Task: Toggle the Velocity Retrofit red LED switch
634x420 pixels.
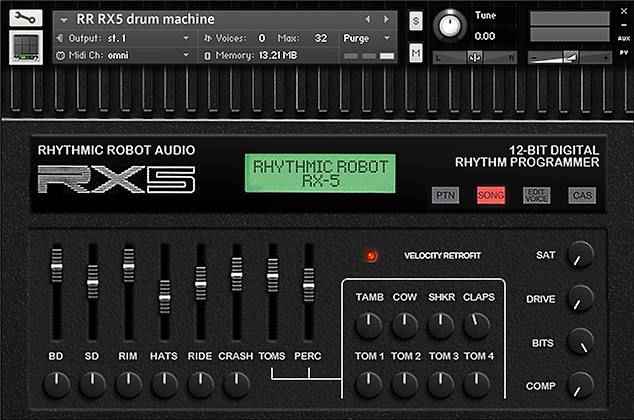Action: pyautogui.click(x=371, y=255)
